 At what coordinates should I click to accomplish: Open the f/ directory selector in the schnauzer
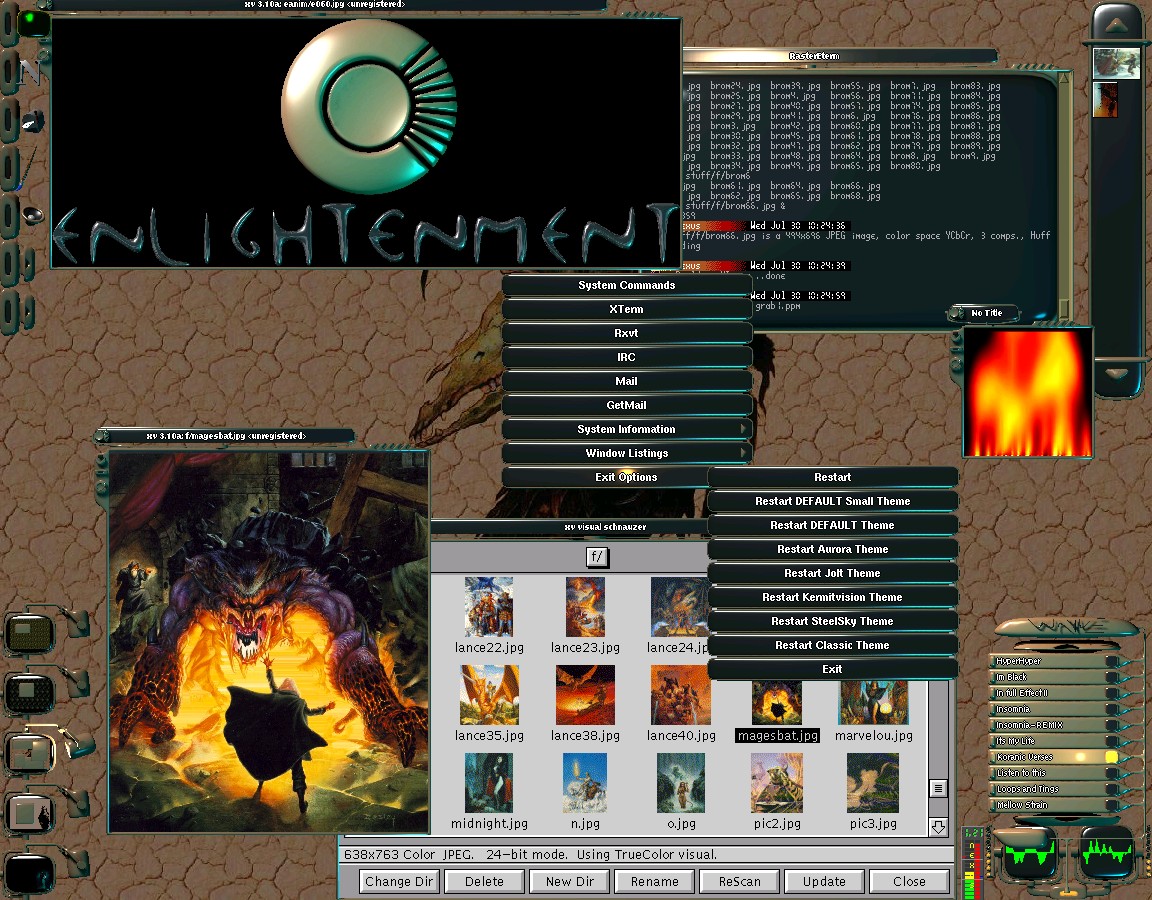597,557
